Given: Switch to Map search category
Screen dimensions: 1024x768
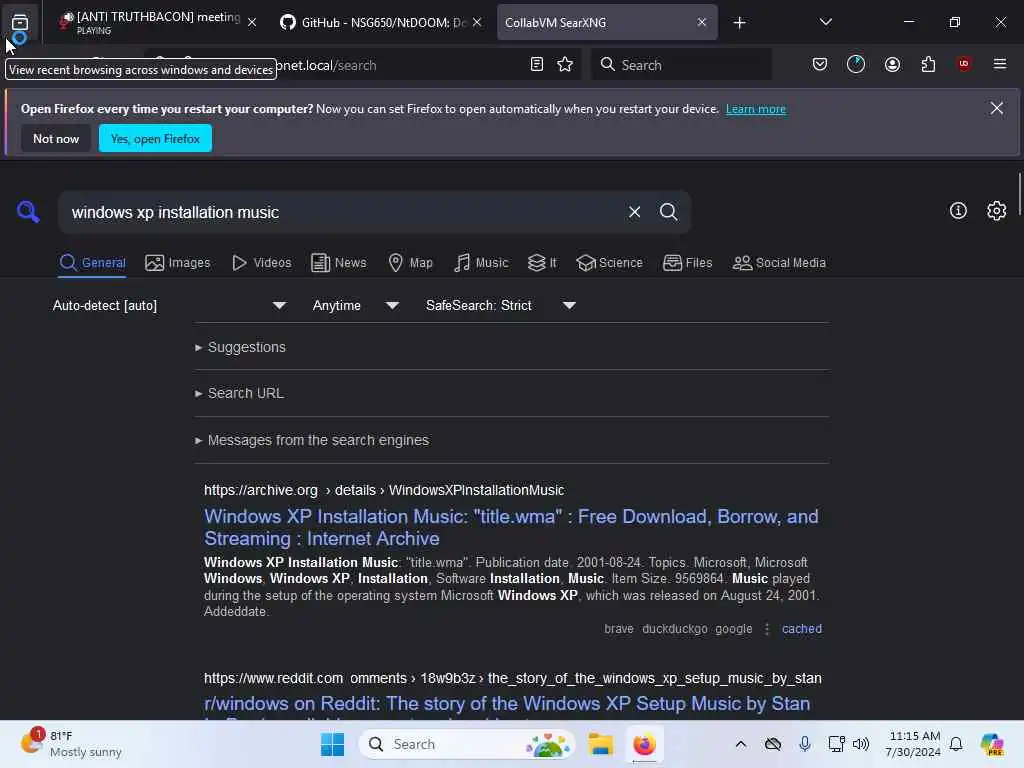Looking at the screenshot, I should click(410, 263).
